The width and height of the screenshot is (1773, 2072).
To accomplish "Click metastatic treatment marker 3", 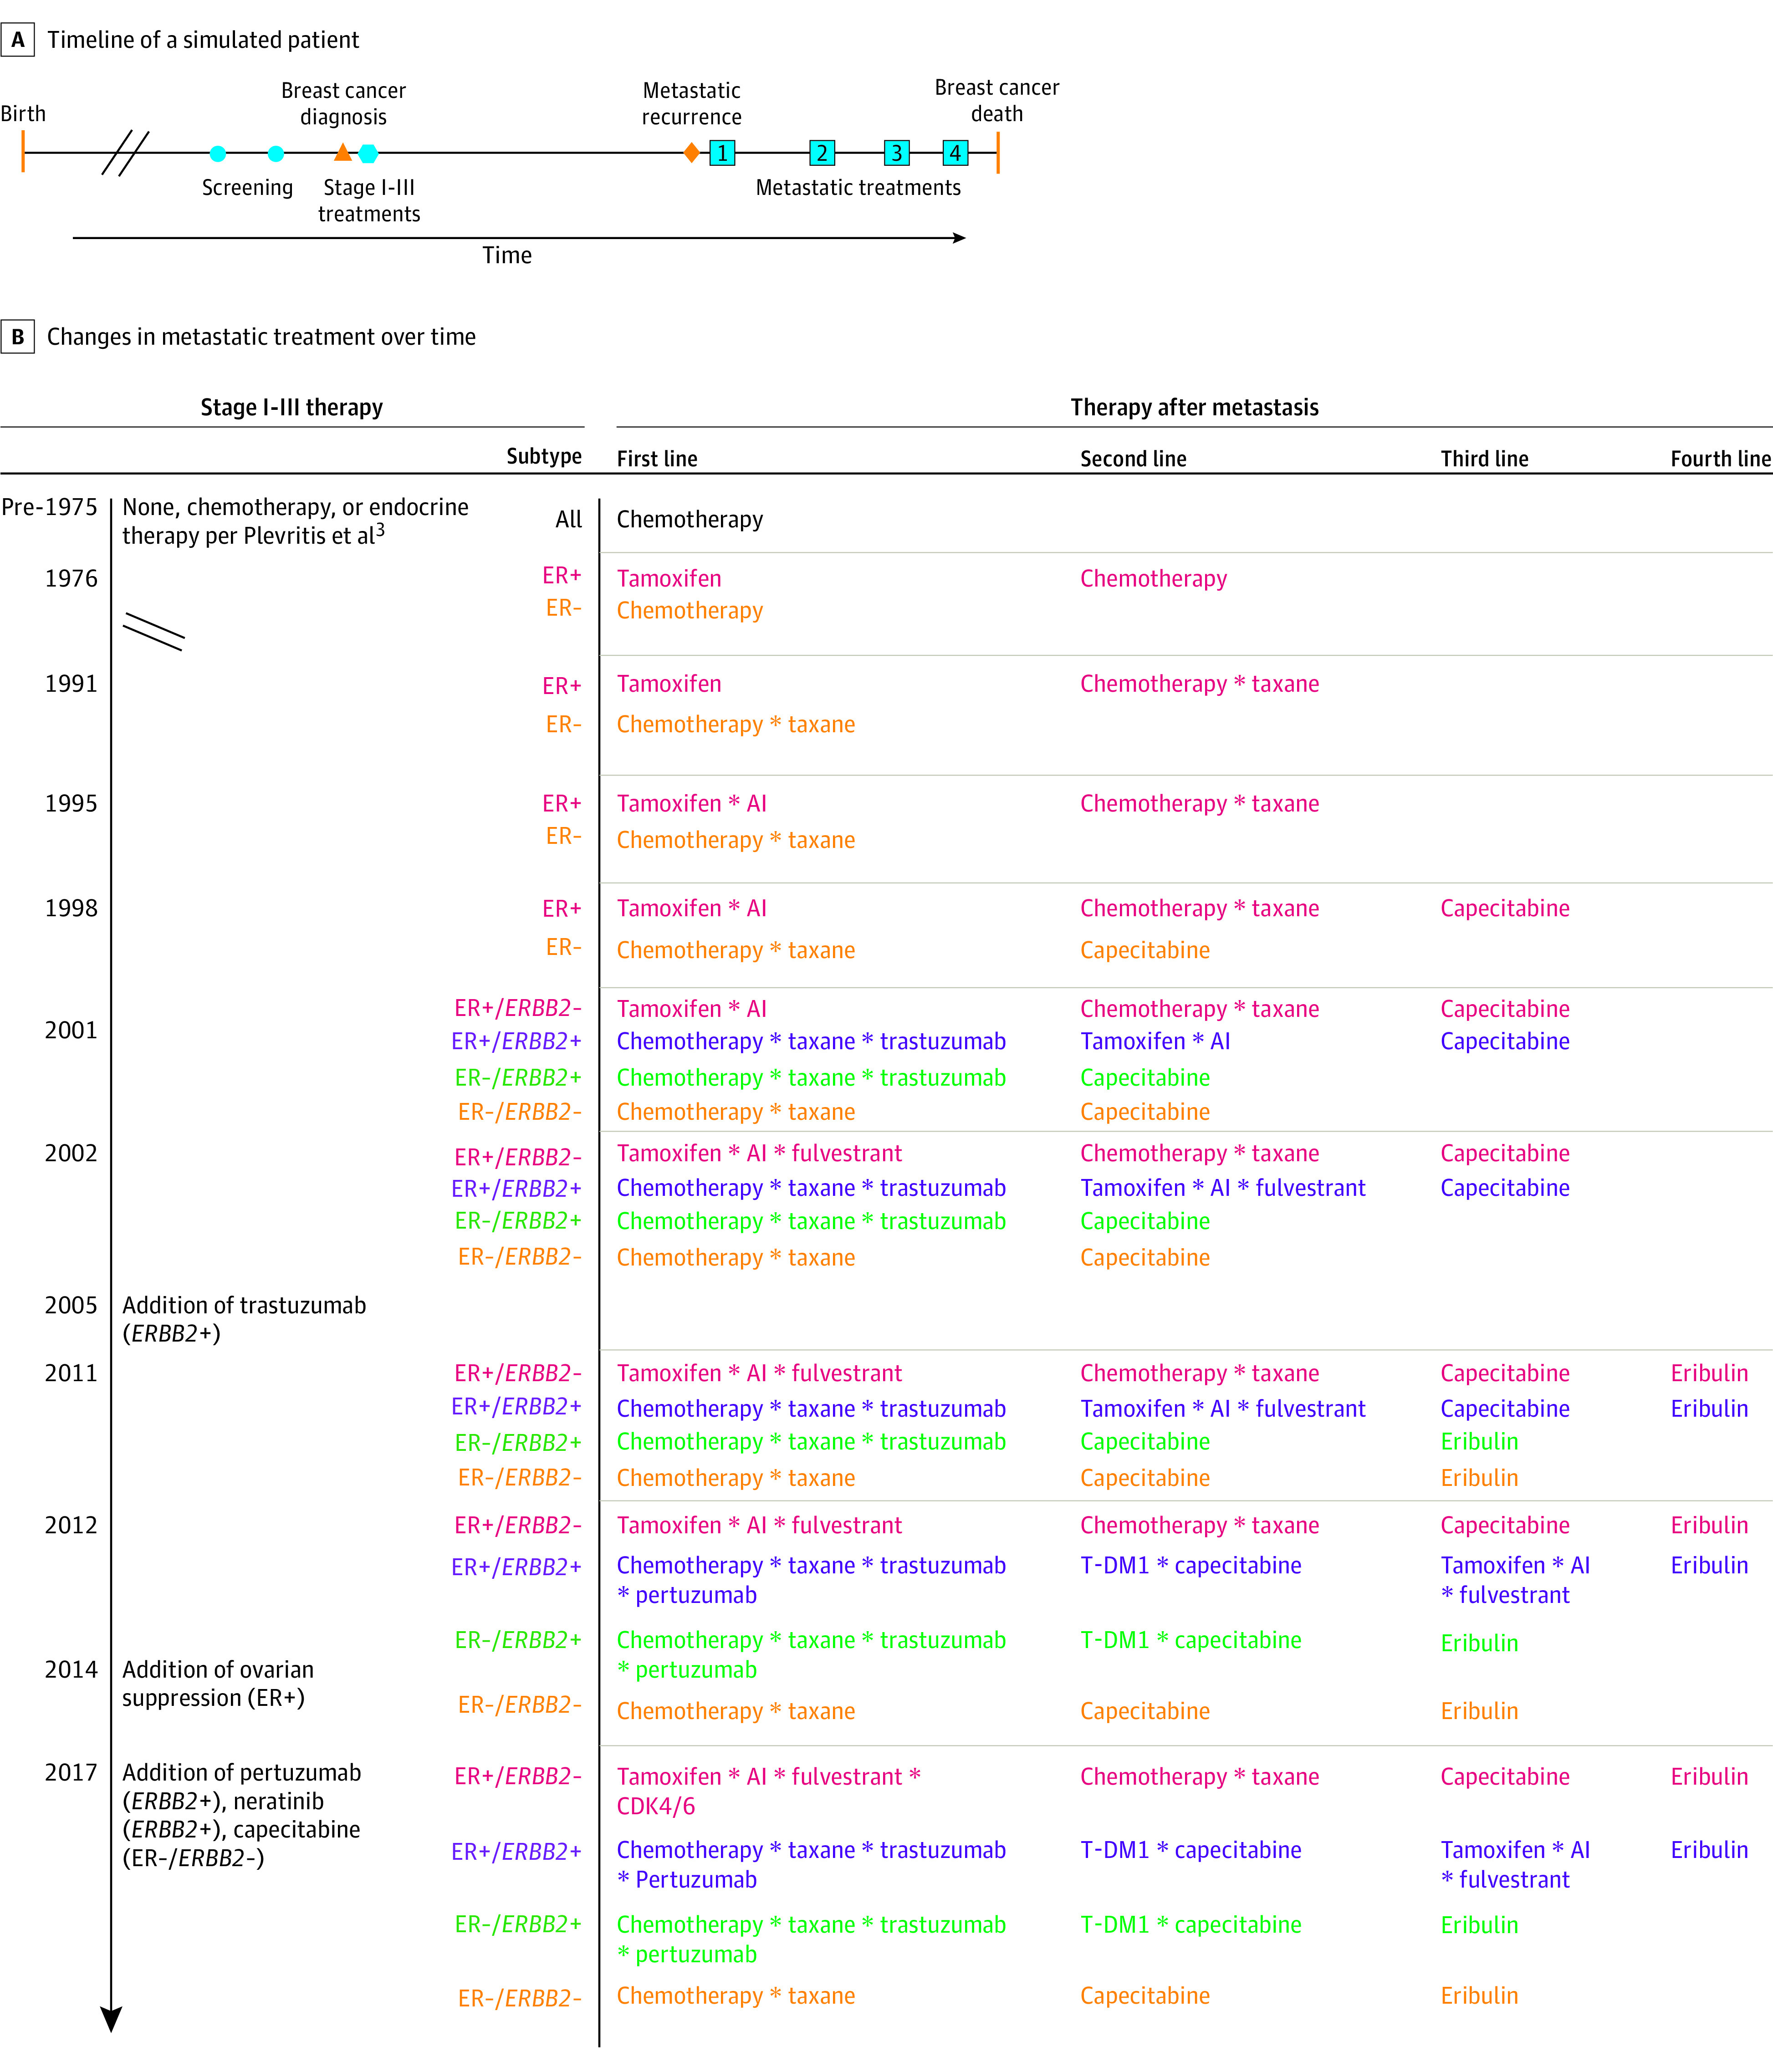I will pyautogui.click(x=897, y=153).
